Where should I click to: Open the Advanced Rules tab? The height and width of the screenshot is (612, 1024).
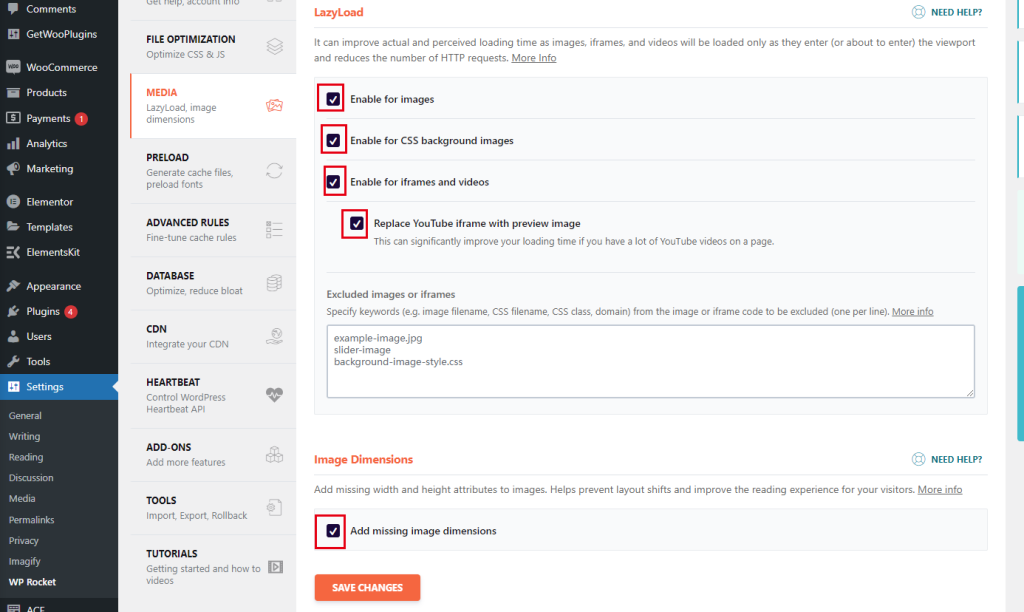pos(213,230)
